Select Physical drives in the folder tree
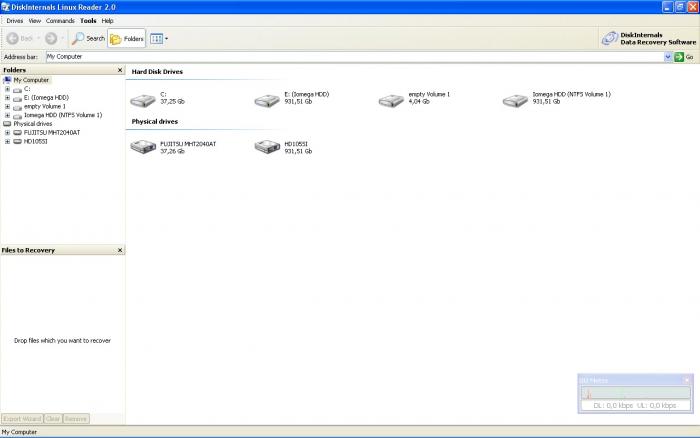This screenshot has width=700, height=438. tap(33, 124)
